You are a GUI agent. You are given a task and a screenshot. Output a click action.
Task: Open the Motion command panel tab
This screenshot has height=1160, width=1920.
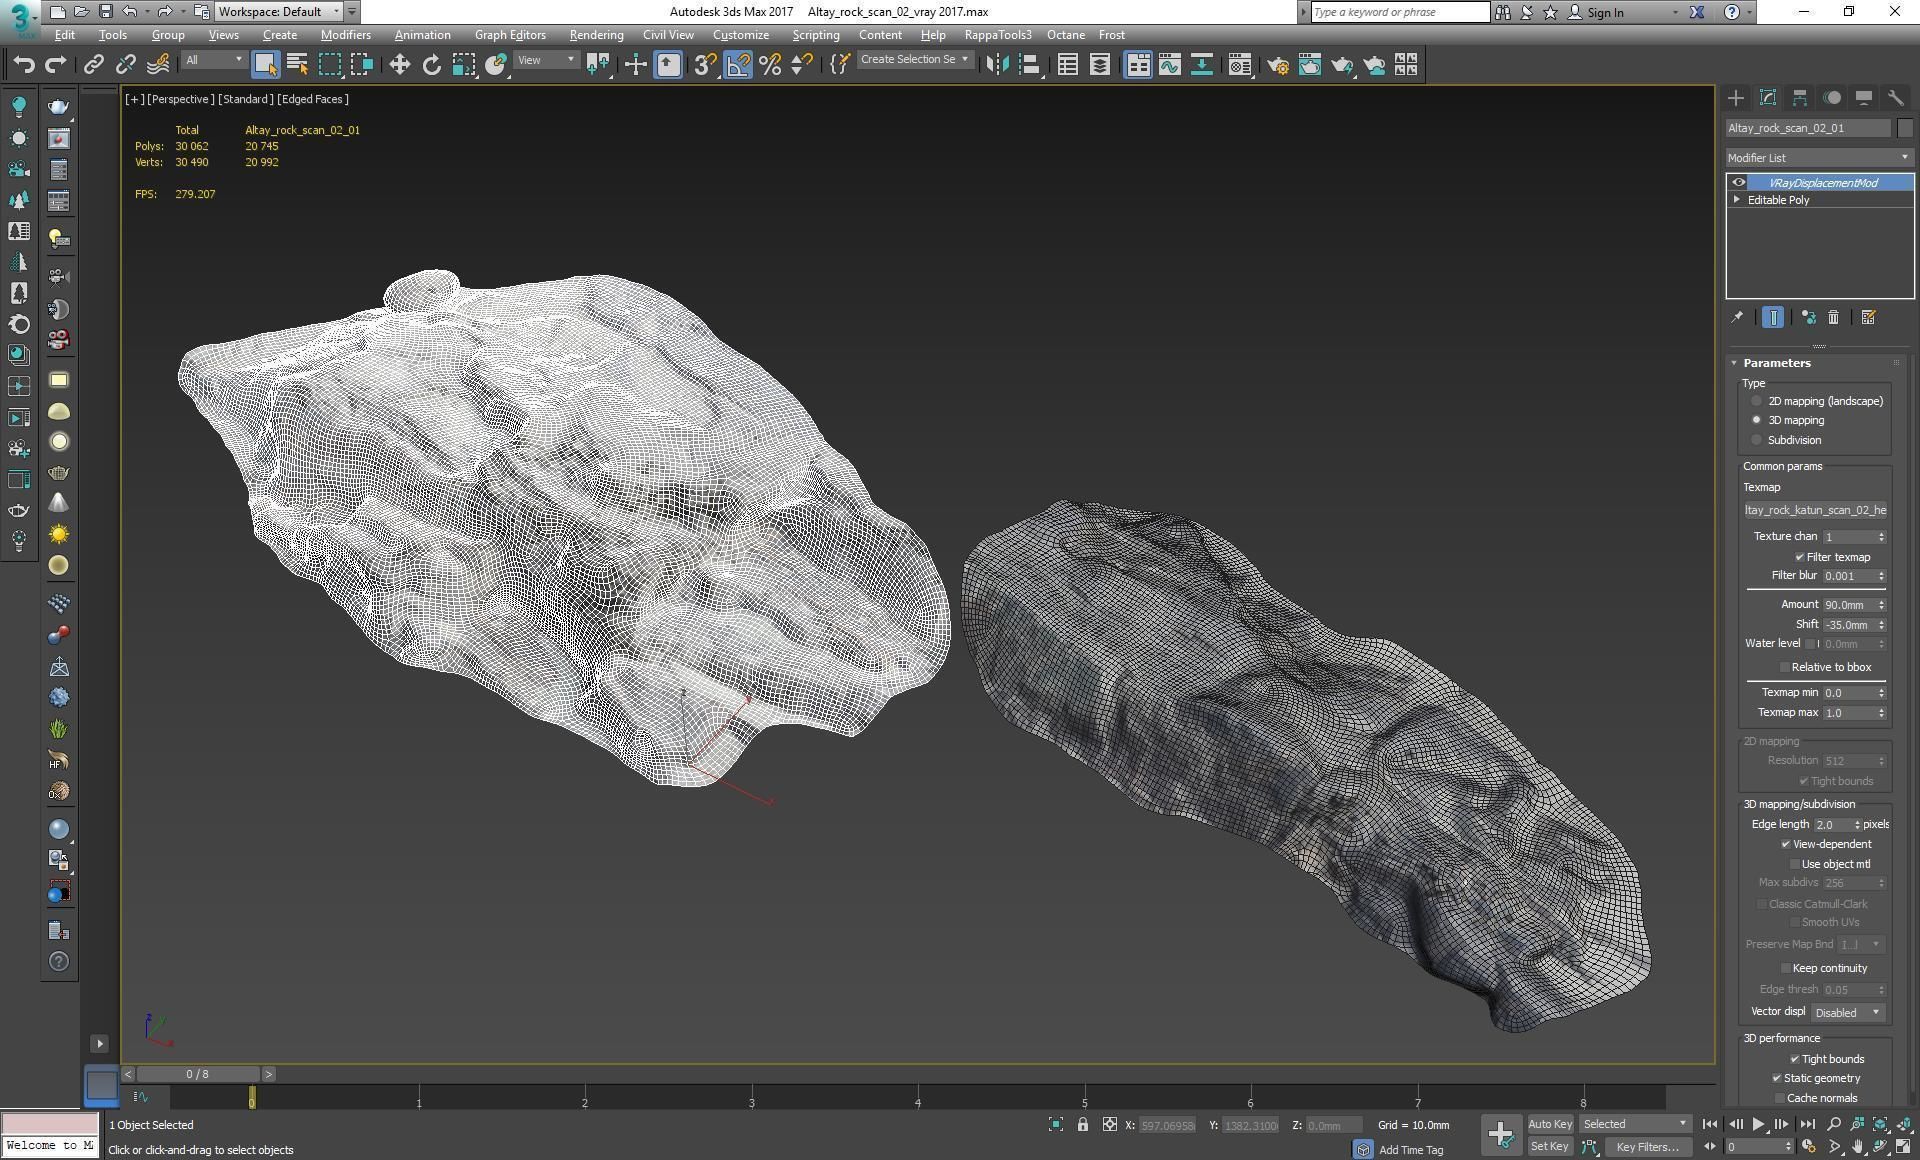(x=1832, y=98)
